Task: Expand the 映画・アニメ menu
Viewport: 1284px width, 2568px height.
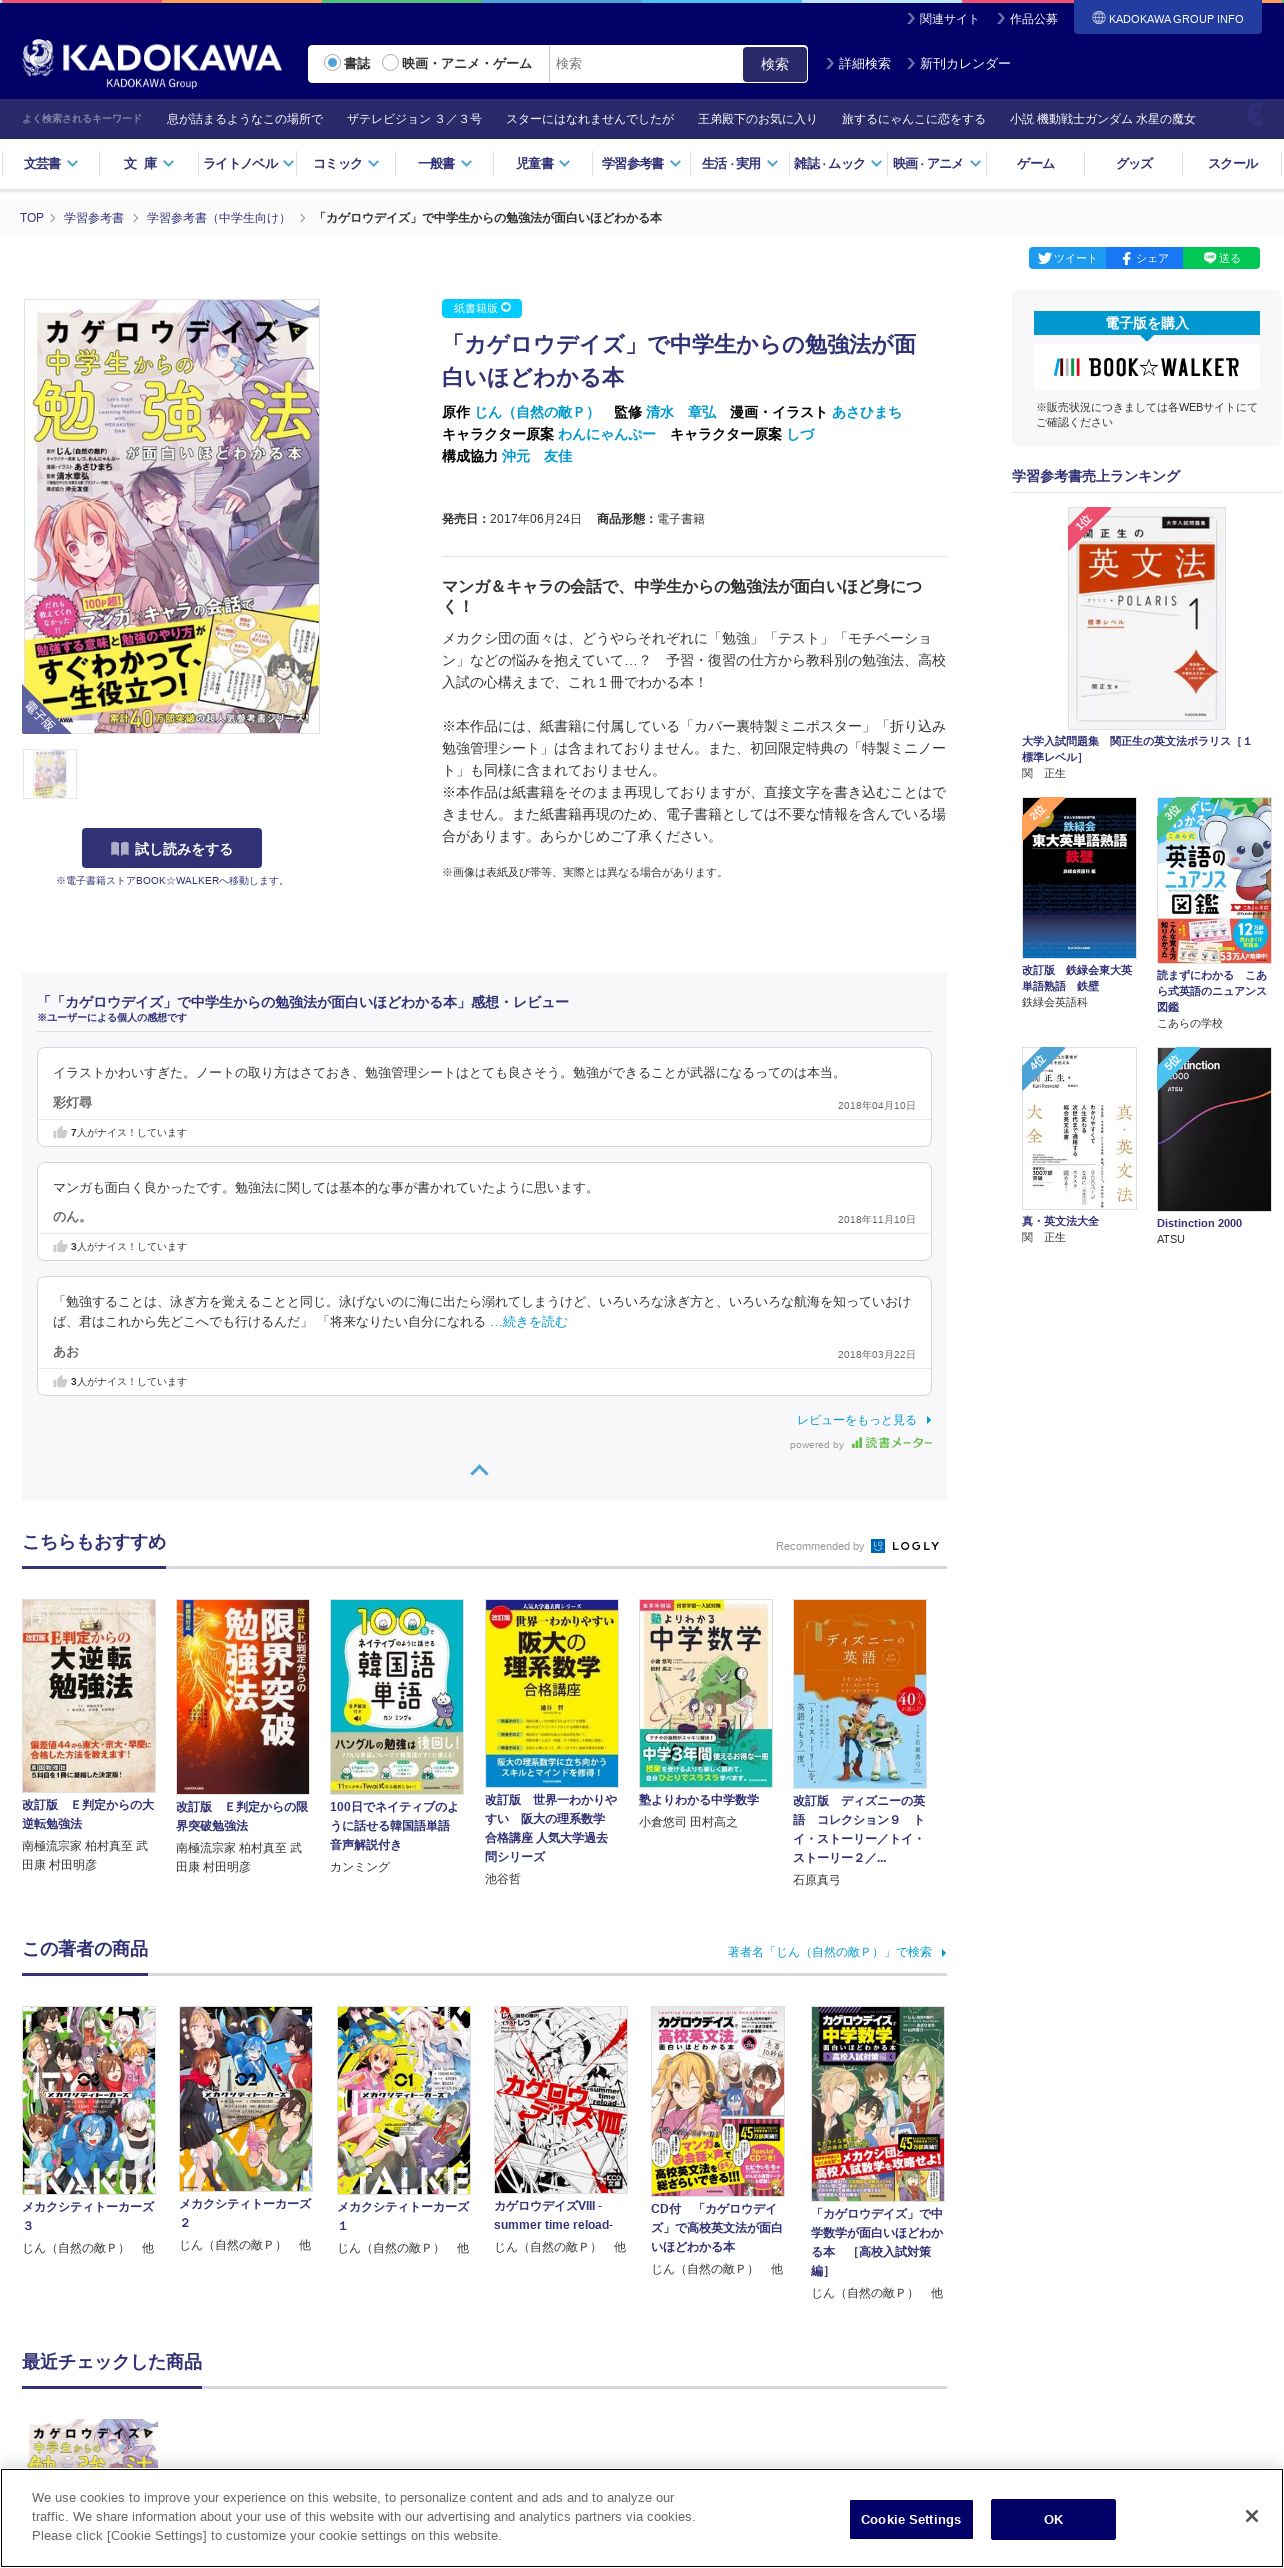Action: [x=937, y=163]
